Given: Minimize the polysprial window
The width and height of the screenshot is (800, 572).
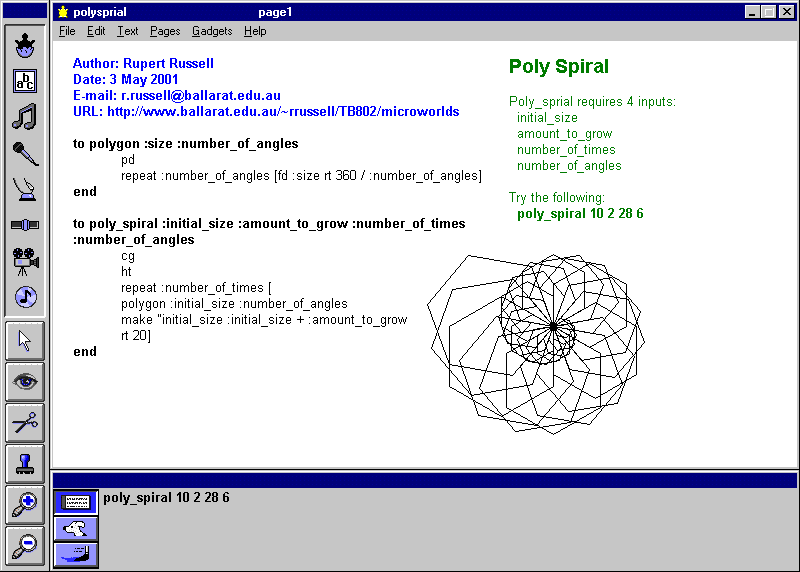Looking at the screenshot, I should (x=752, y=12).
